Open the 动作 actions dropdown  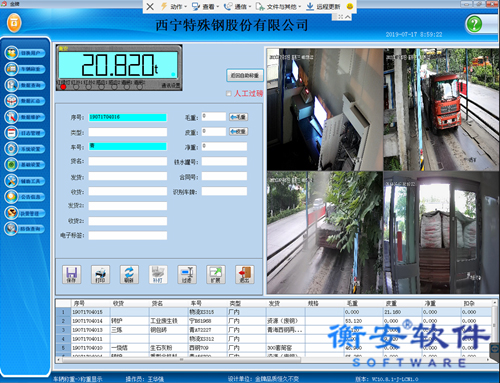coord(174,6)
